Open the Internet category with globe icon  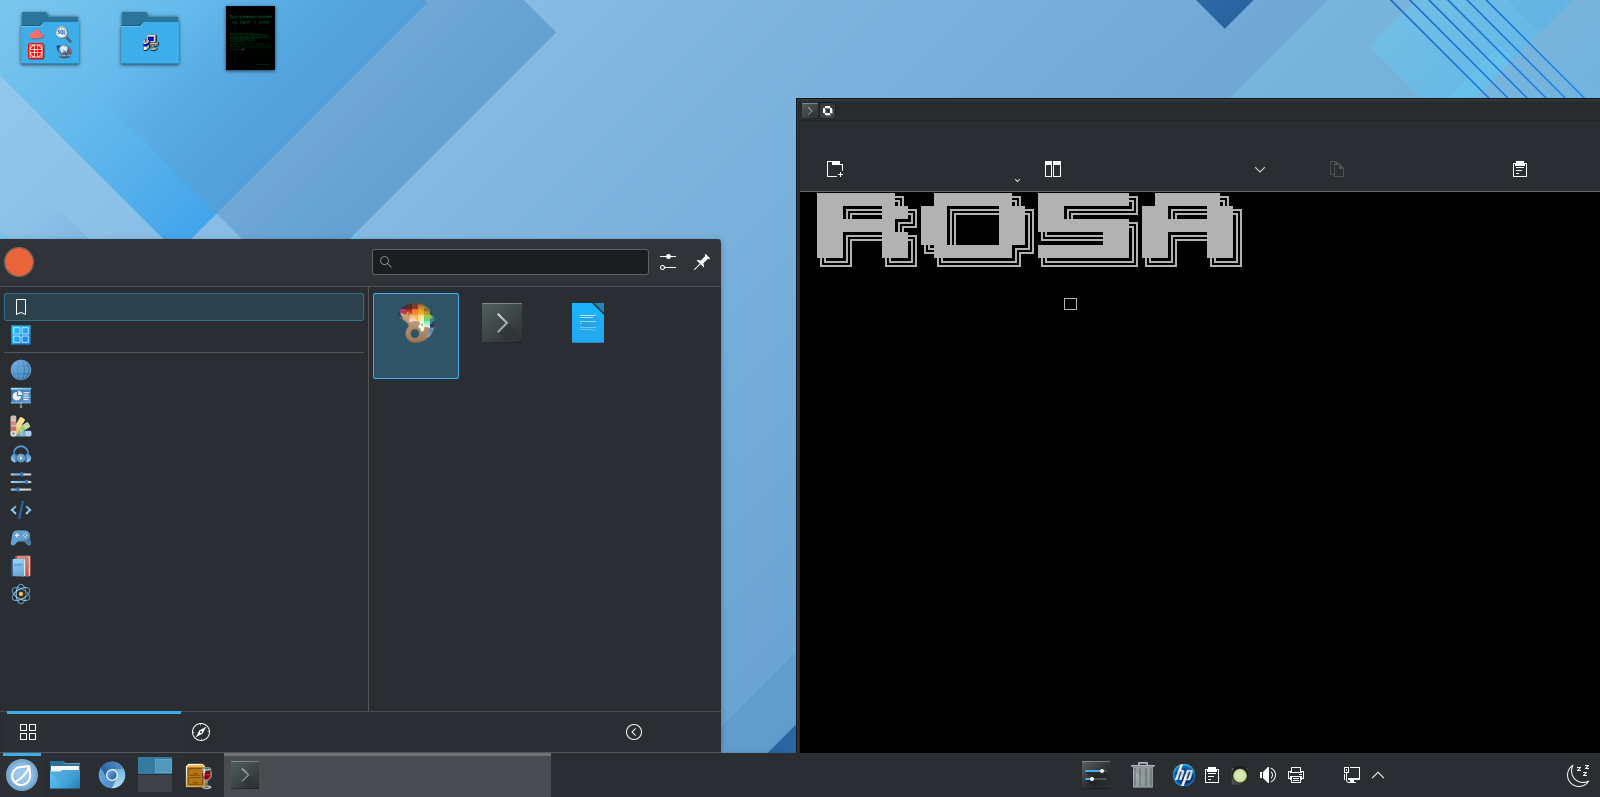[x=21, y=370]
